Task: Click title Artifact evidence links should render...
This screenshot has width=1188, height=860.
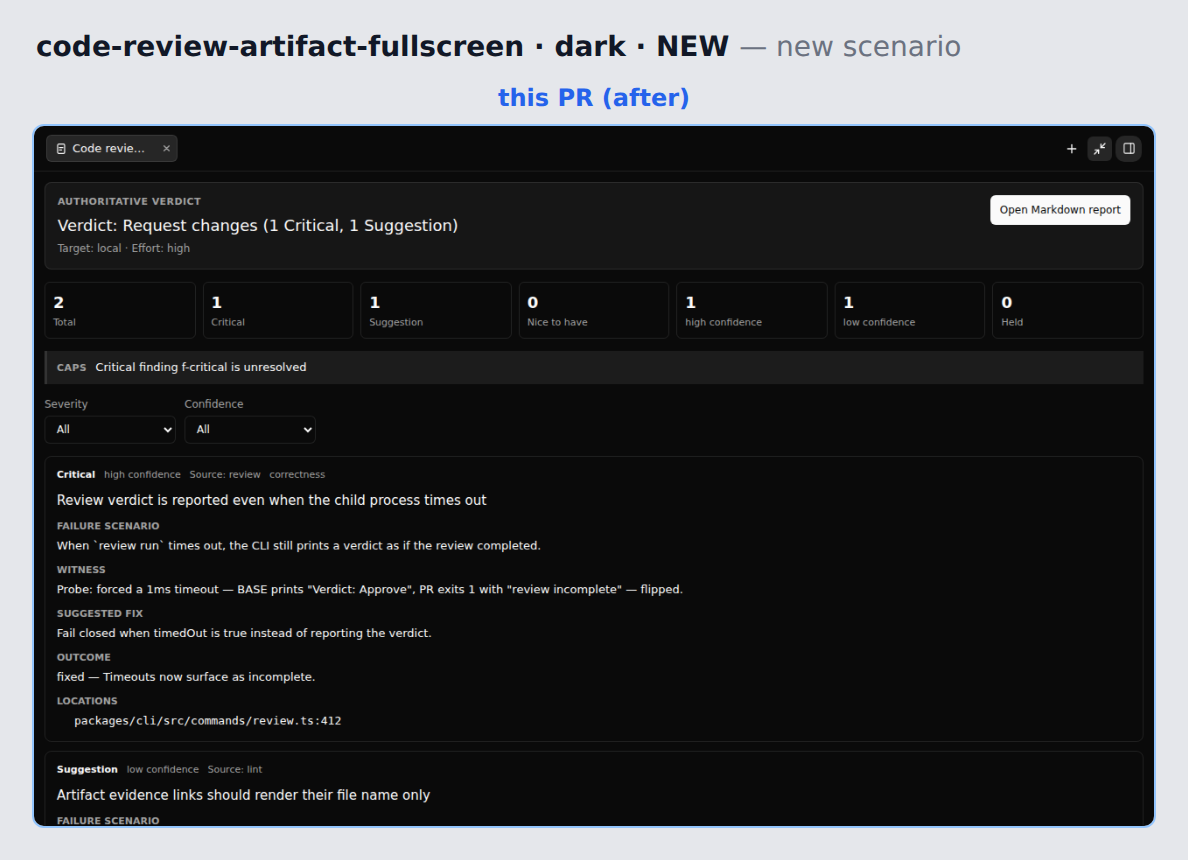Action: tap(243, 795)
